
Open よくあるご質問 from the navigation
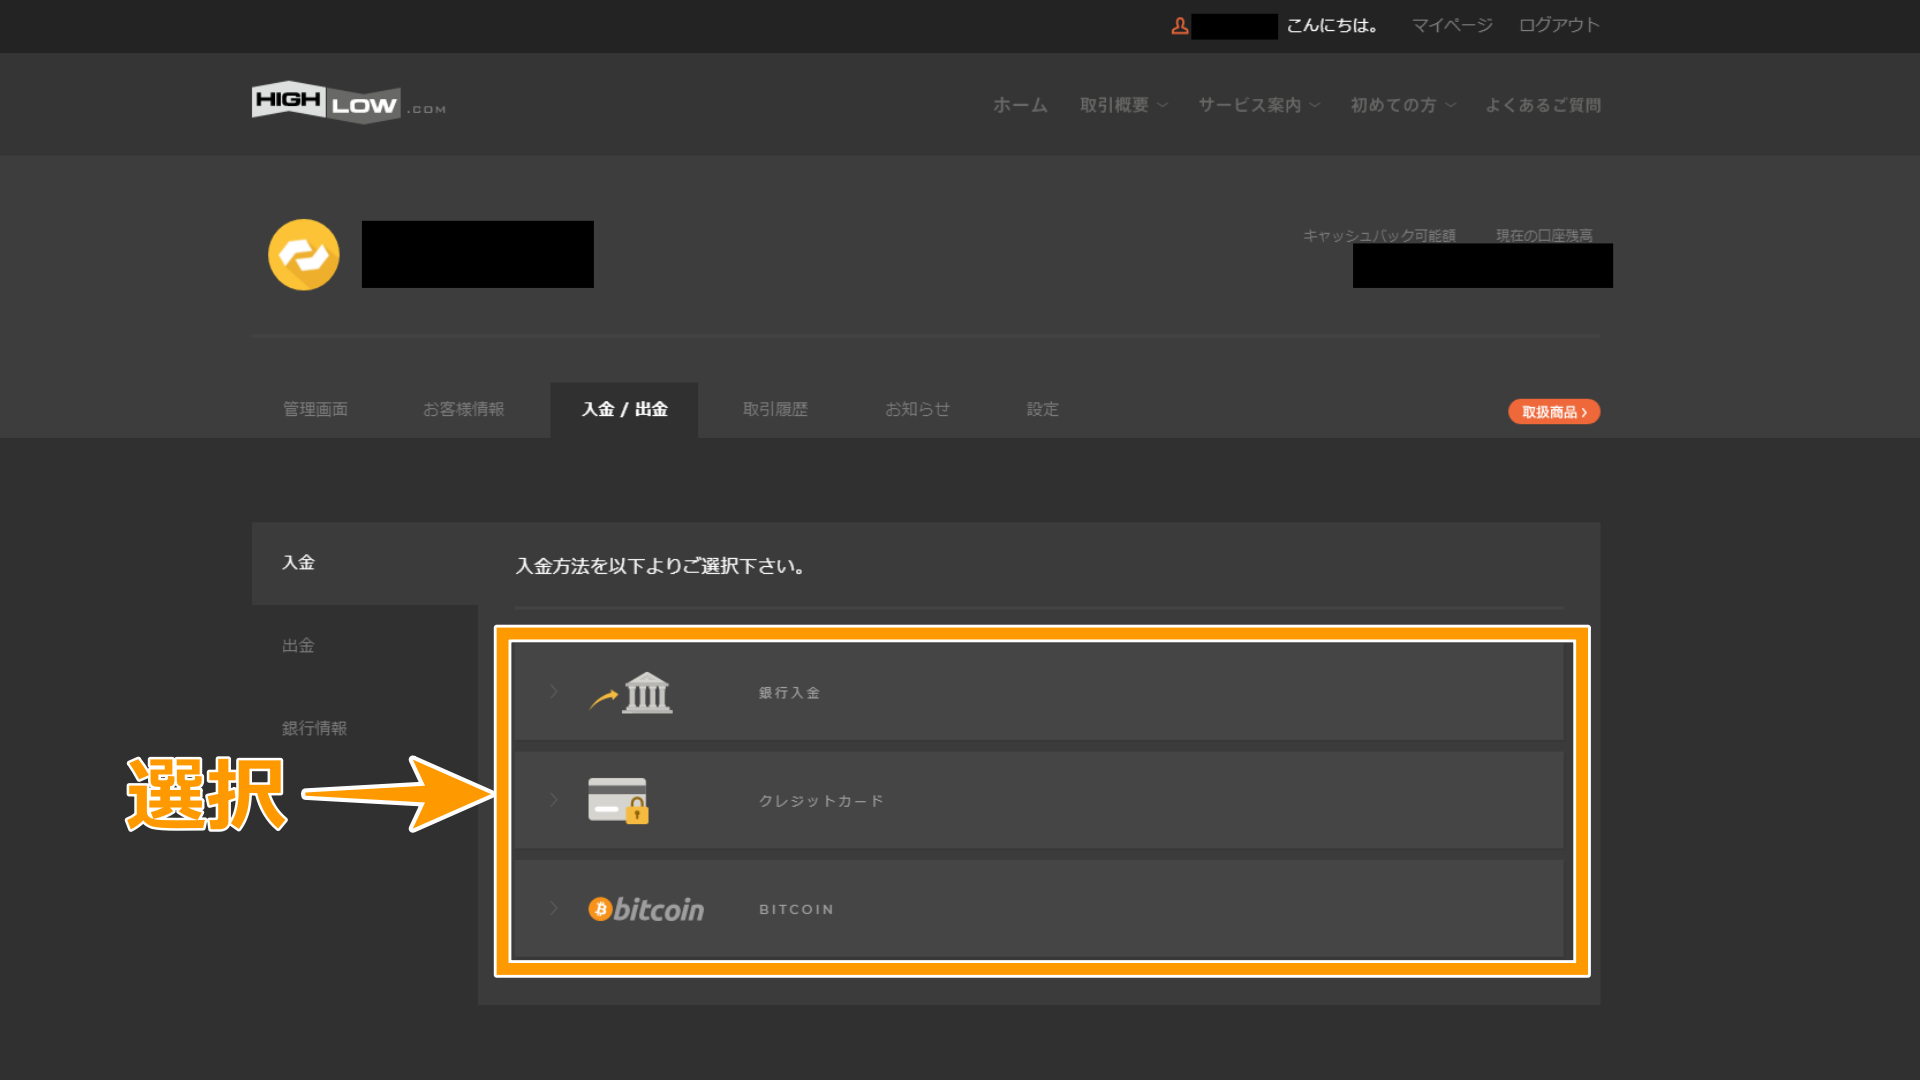click(x=1542, y=104)
